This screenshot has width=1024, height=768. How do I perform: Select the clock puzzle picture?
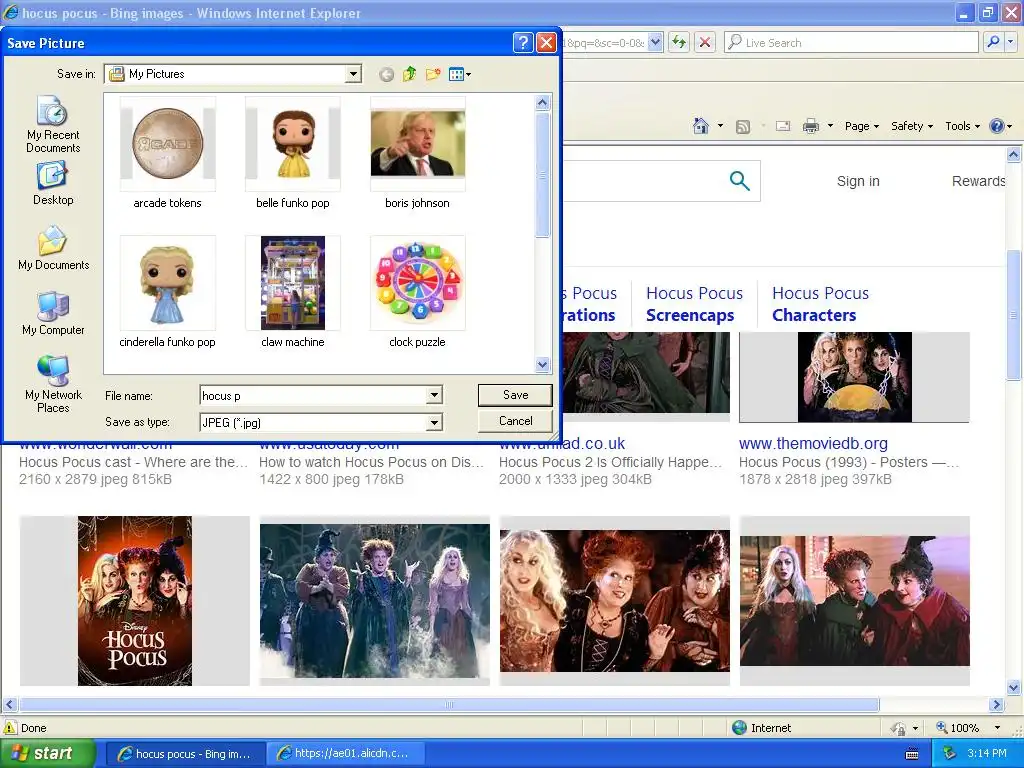tap(417, 292)
